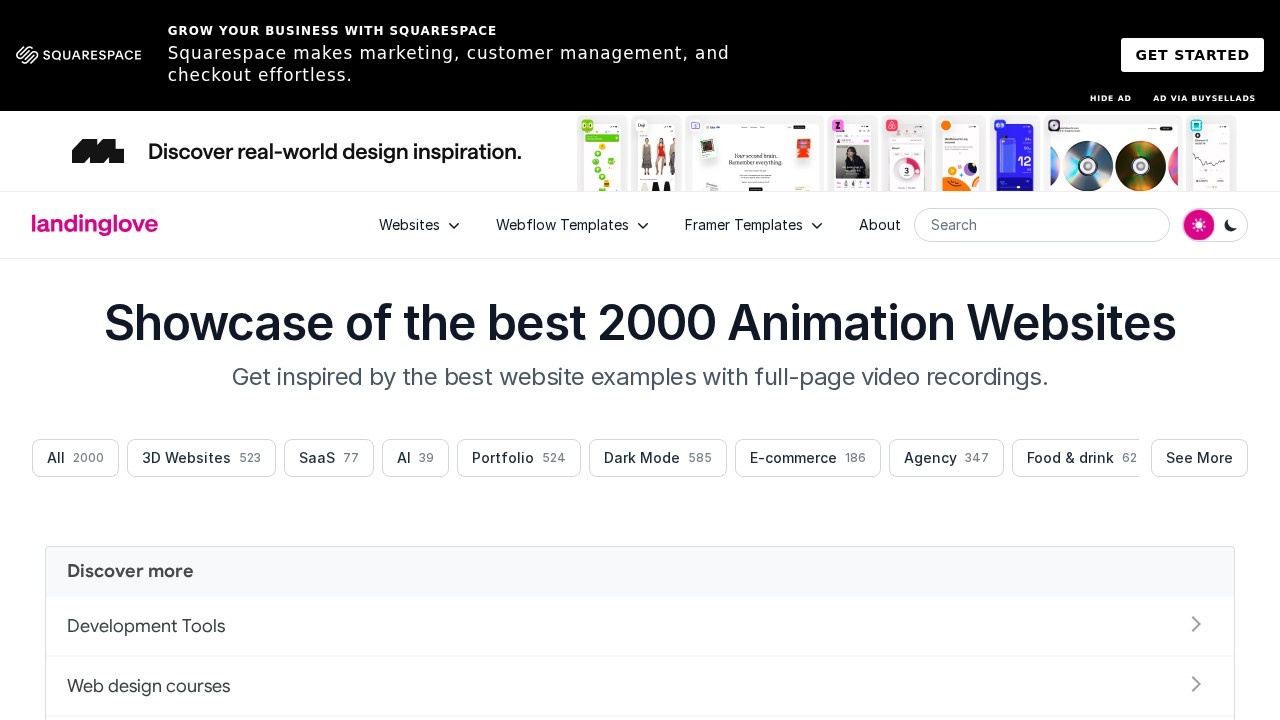Viewport: 1280px width, 720px height.
Task: Open the Webflow Templates dropdown
Action: point(572,225)
